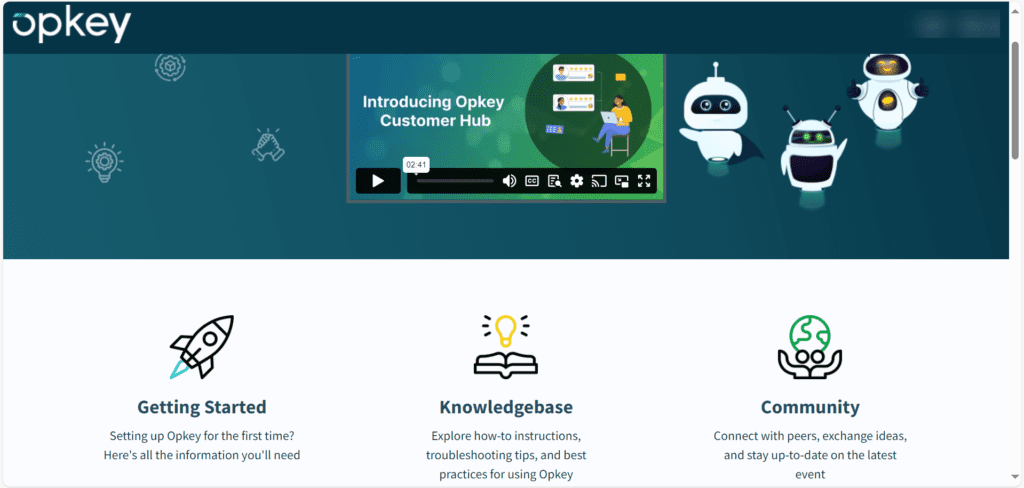Click the Opkey logo in header
The image size is (1024, 488).
coord(72,26)
